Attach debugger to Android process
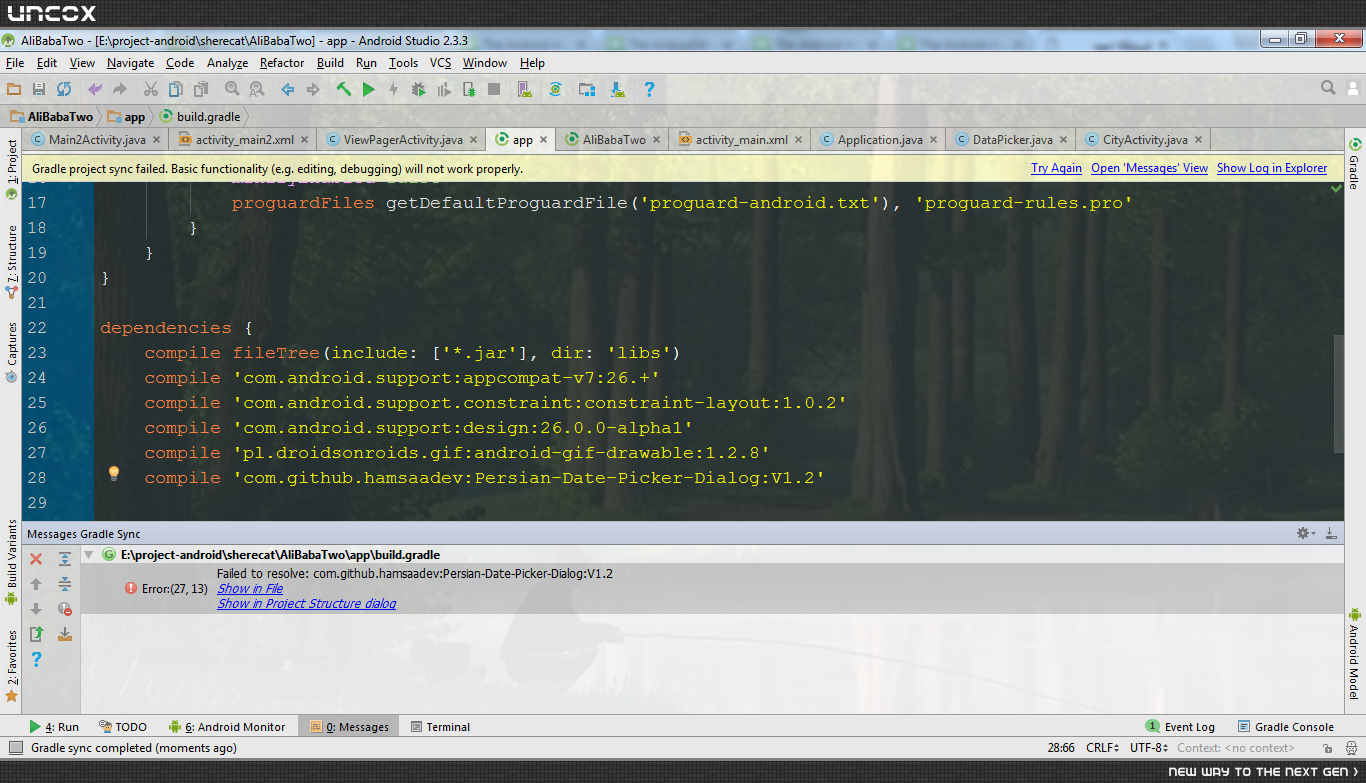 tap(468, 89)
